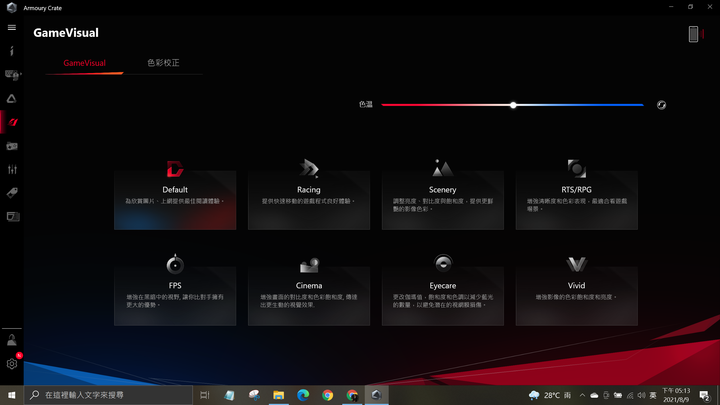The width and height of the screenshot is (720, 405).
Task: Click the Eyecare mode icon
Action: 443,264
